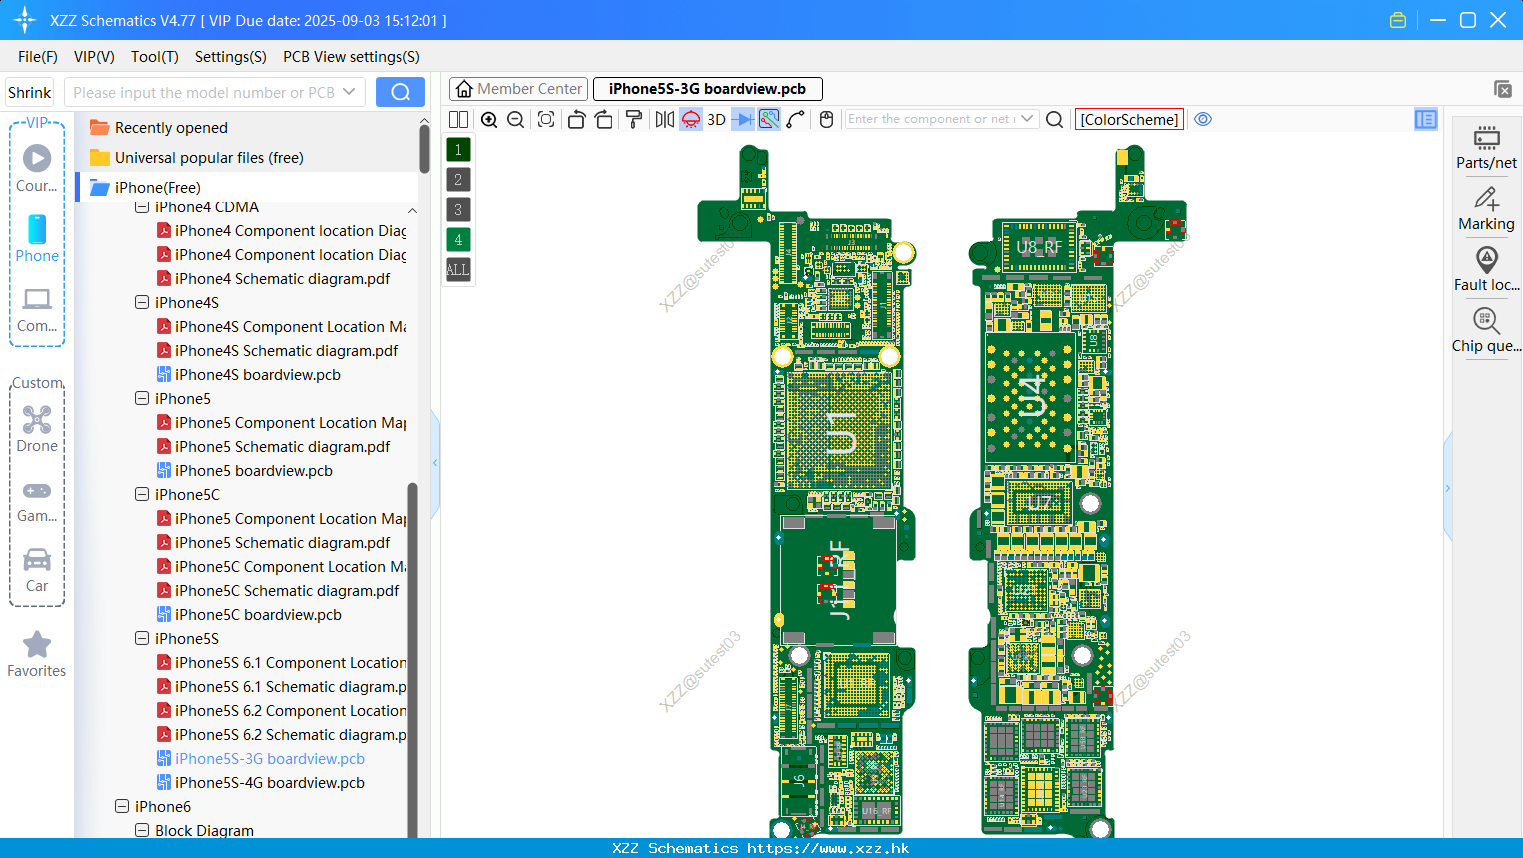
Task: Switch to the Member Center tab
Action: coord(518,89)
